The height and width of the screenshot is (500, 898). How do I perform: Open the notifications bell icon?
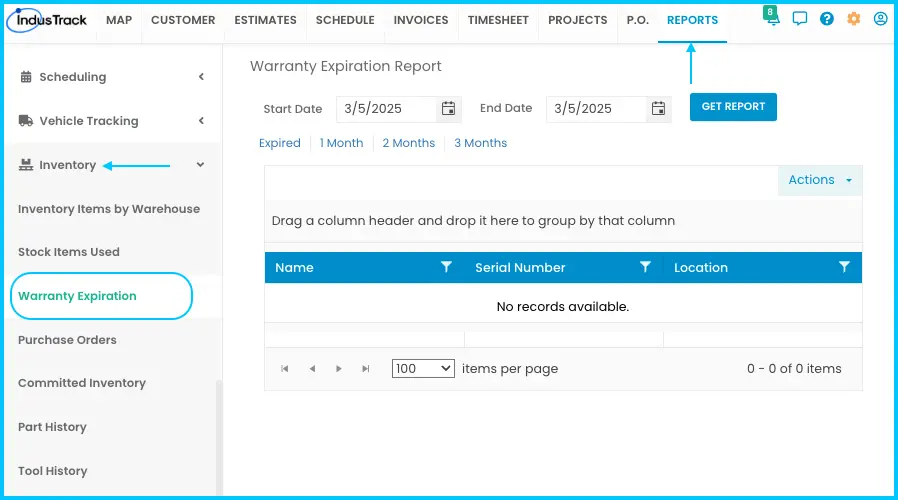coord(772,17)
